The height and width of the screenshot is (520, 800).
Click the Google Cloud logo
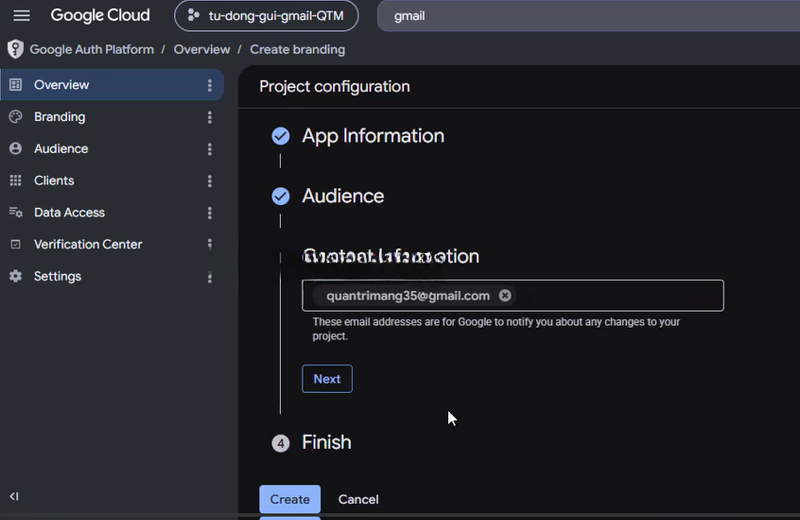(x=100, y=15)
